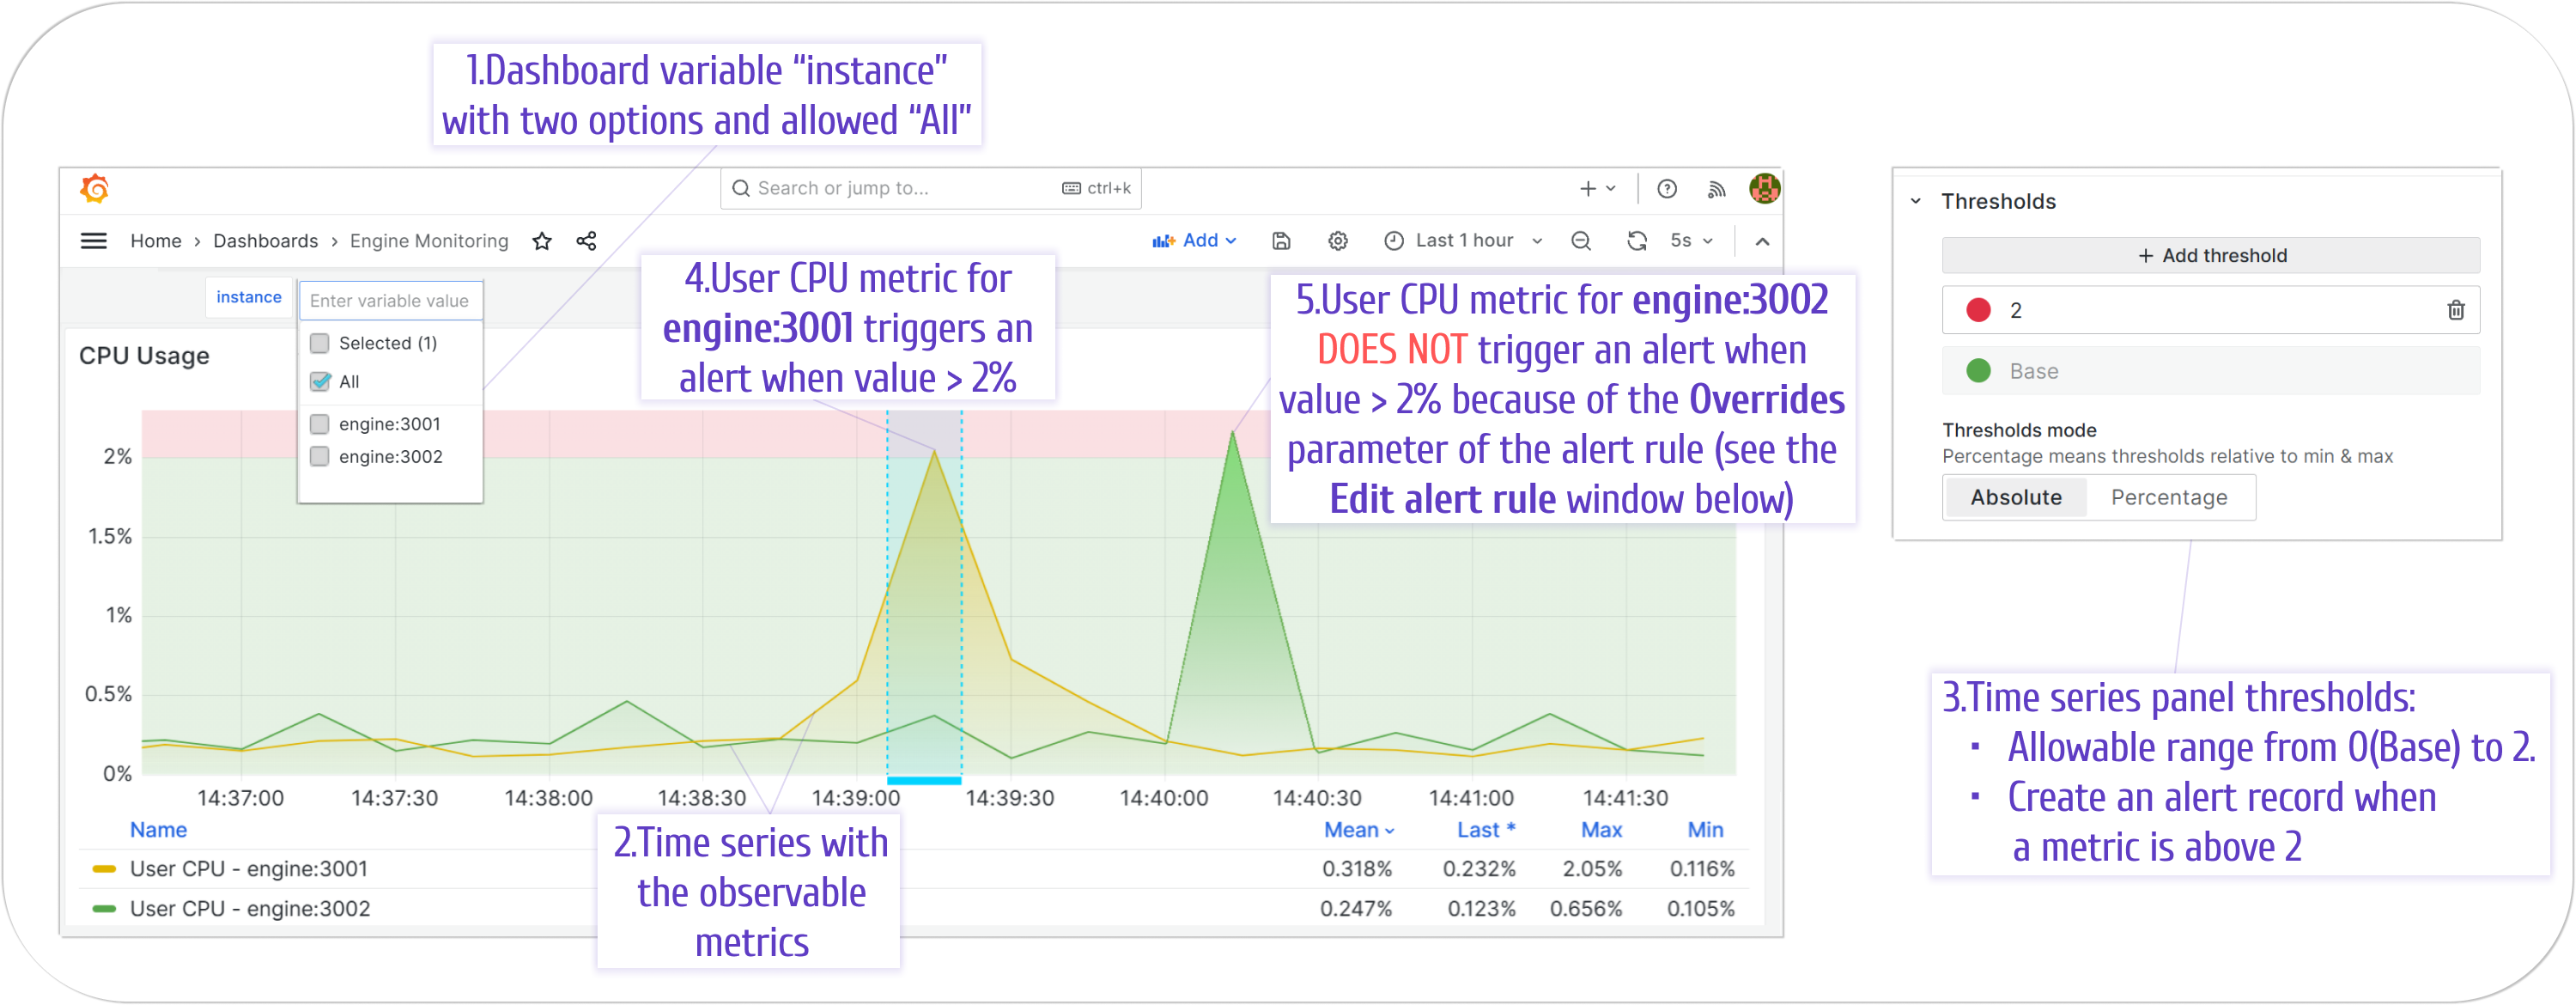This screenshot has width=2576, height=1005.
Task: Click the Enter variable value field
Action: point(391,300)
